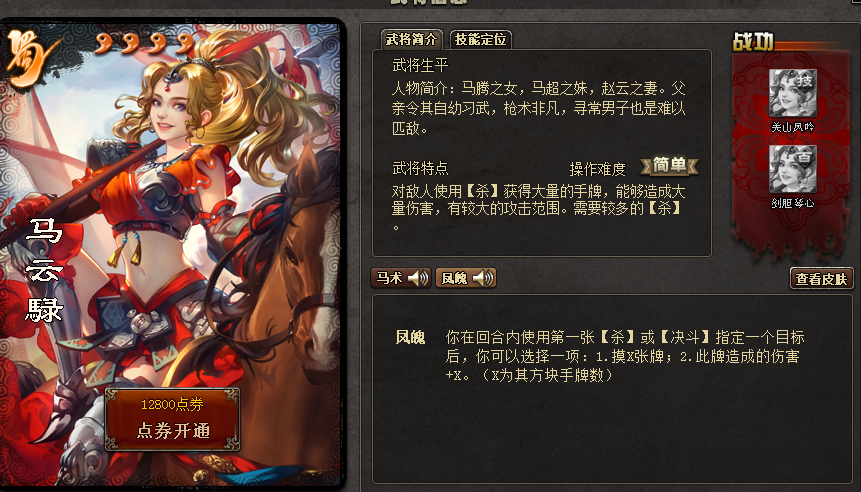Open the 关山凤吟 achievement icon
The width and height of the screenshot is (861, 492).
(x=792, y=93)
